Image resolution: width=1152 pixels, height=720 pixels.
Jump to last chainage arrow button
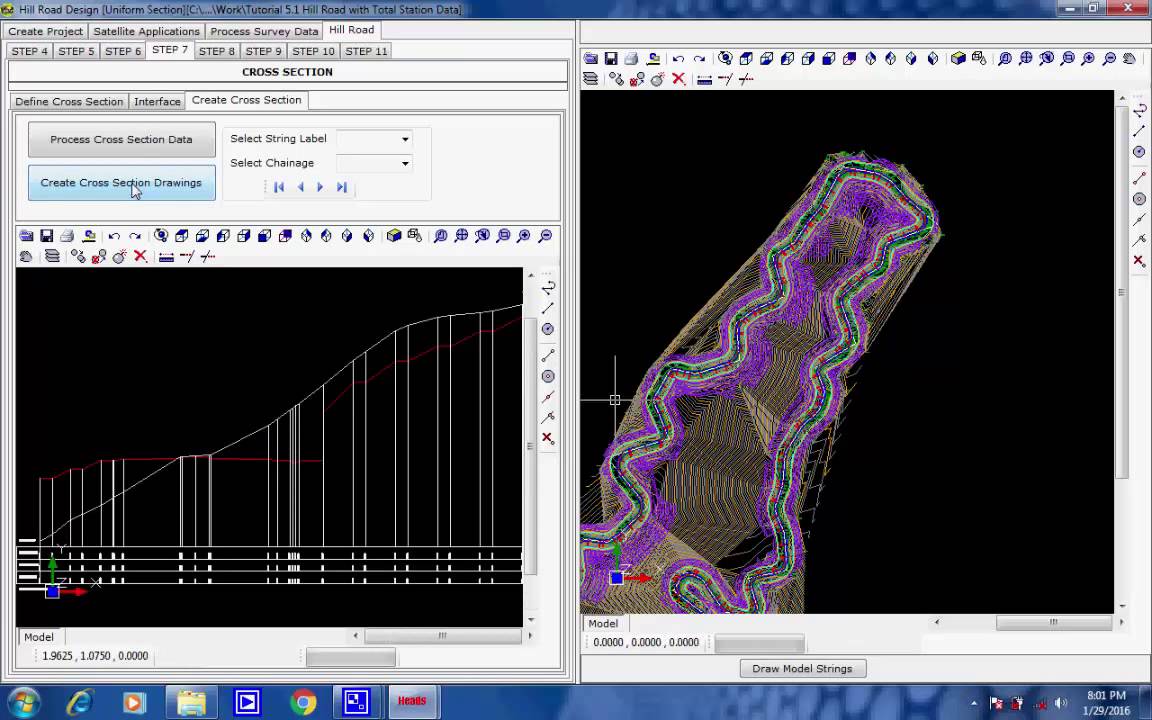pos(342,187)
